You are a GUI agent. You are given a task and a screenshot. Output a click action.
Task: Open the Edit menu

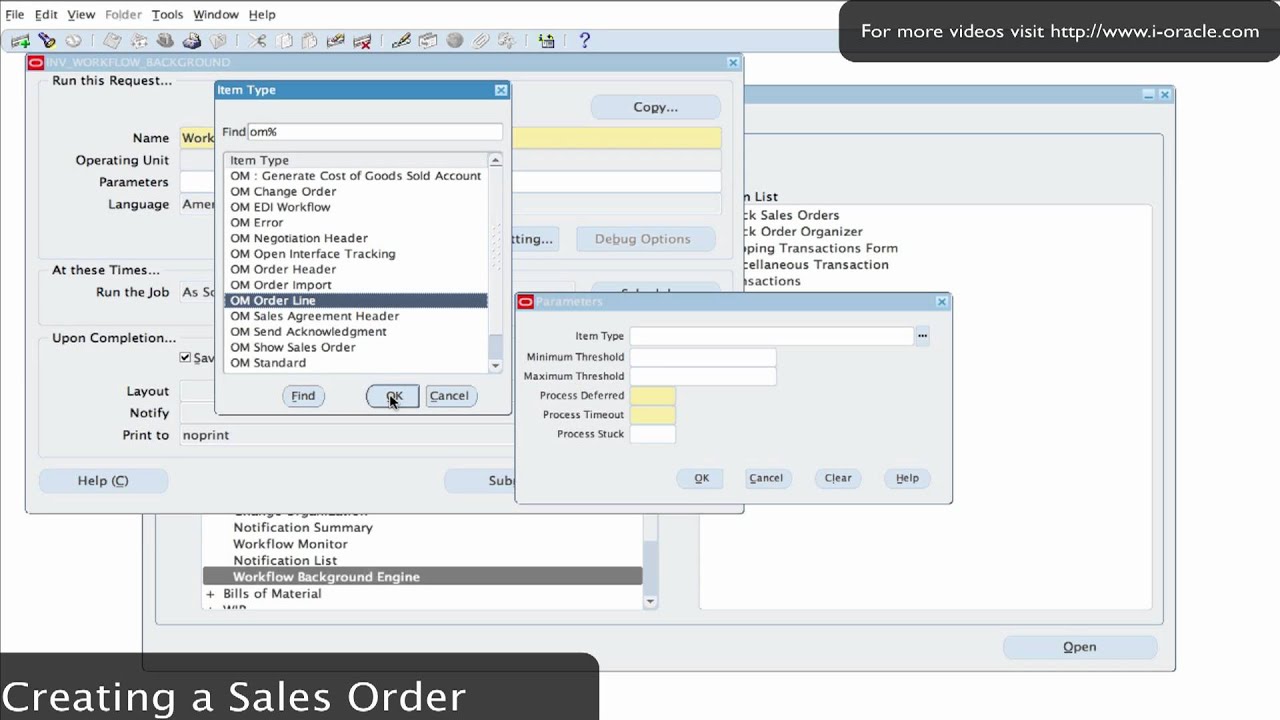[x=46, y=14]
